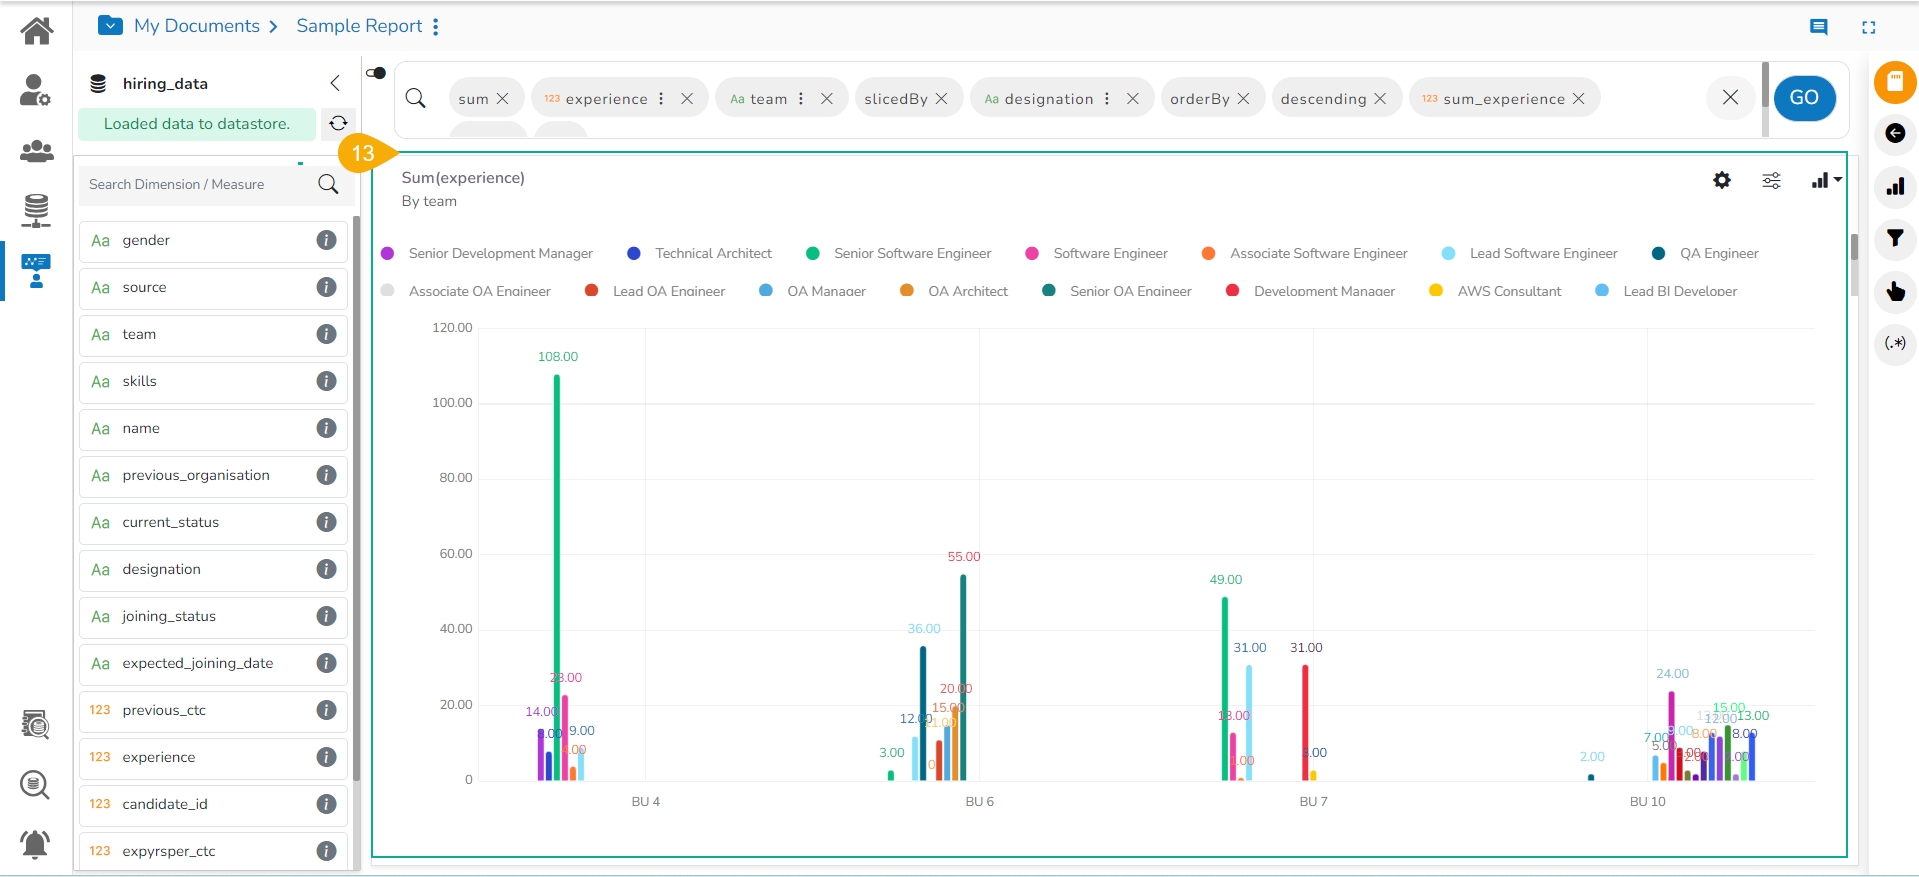The width and height of the screenshot is (1919, 877).
Task: Refresh the datastore with the reload icon
Action: [338, 123]
